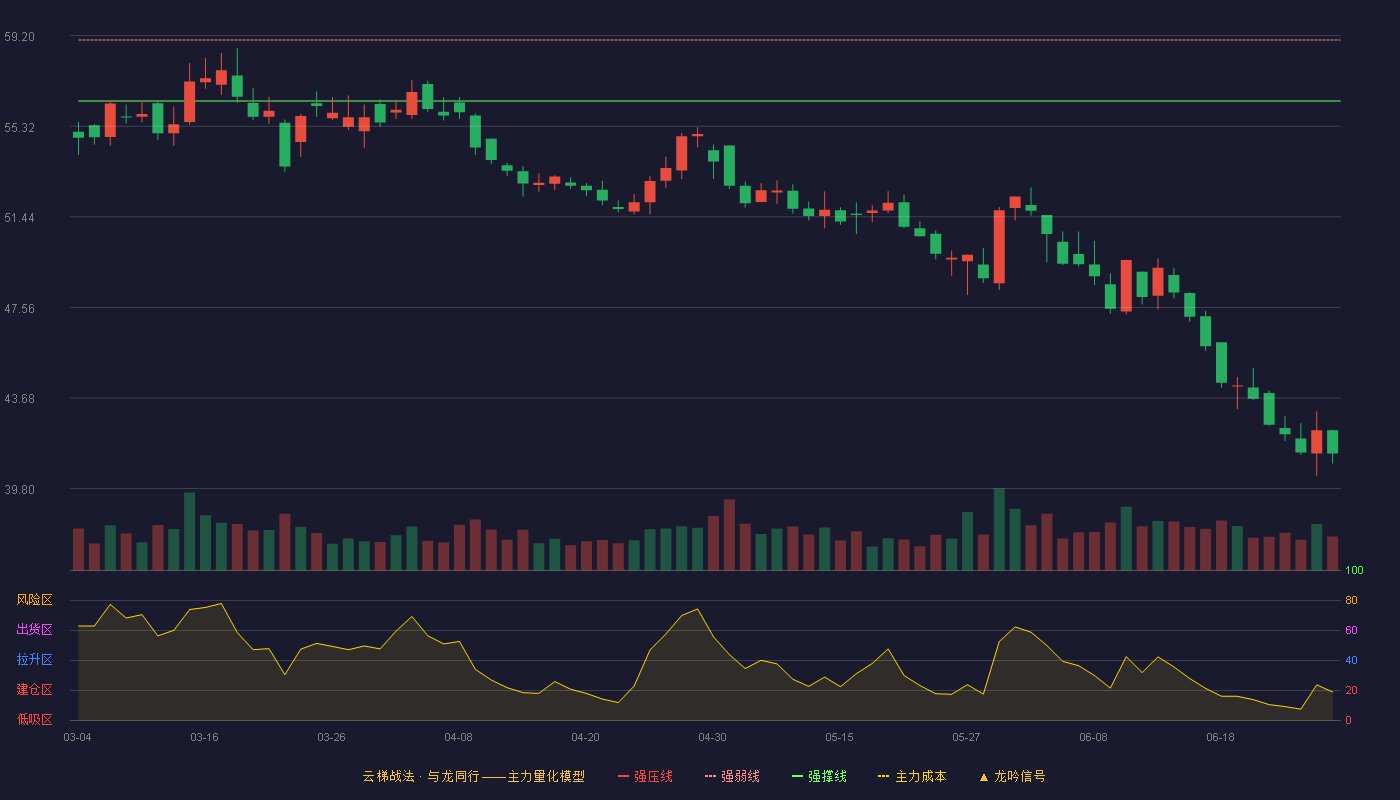Toggle the 强撑线 legend entry
This screenshot has width=1400, height=800.
(819, 776)
